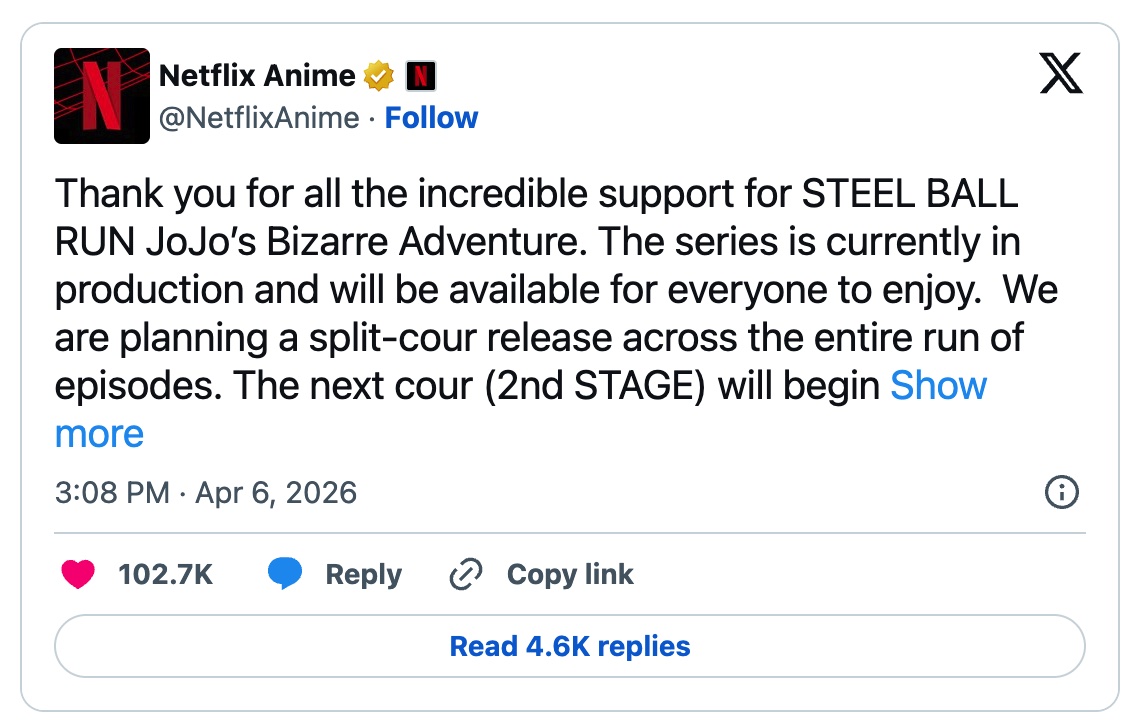Click the small Netflix affiliation badge
This screenshot has height=724, width=1138.
421,75
